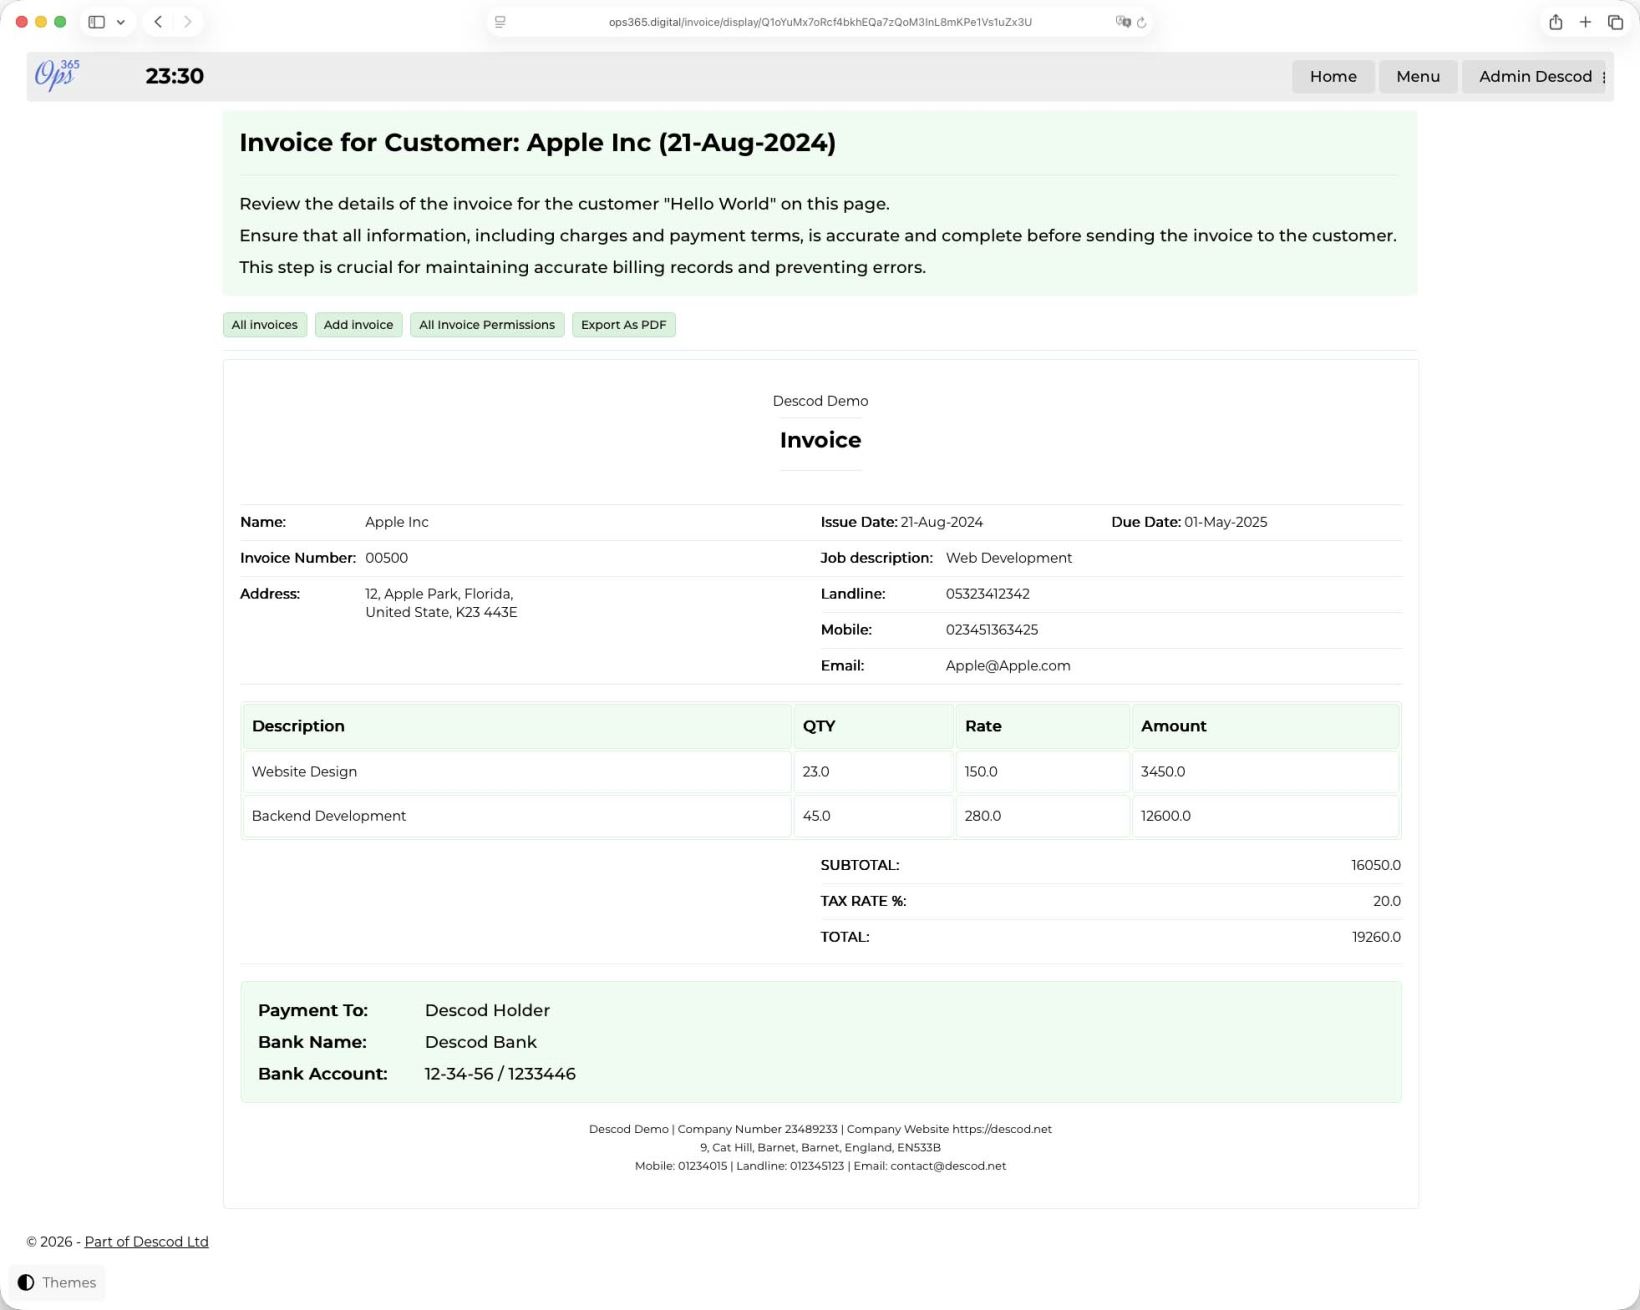
Task: Navigate back with the browser back arrow
Action: [x=157, y=21]
